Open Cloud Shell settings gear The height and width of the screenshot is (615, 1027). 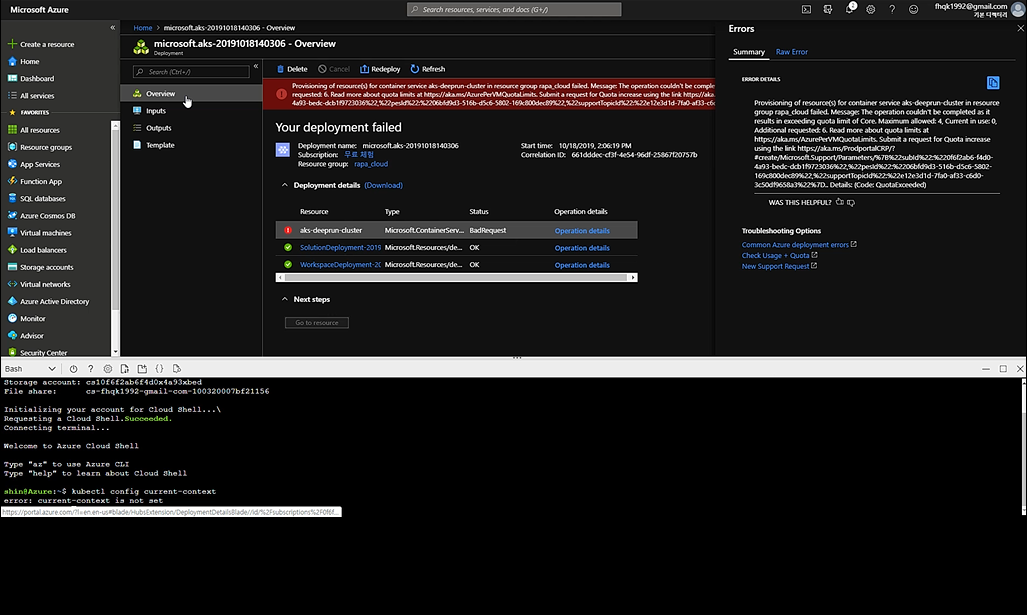coord(107,369)
